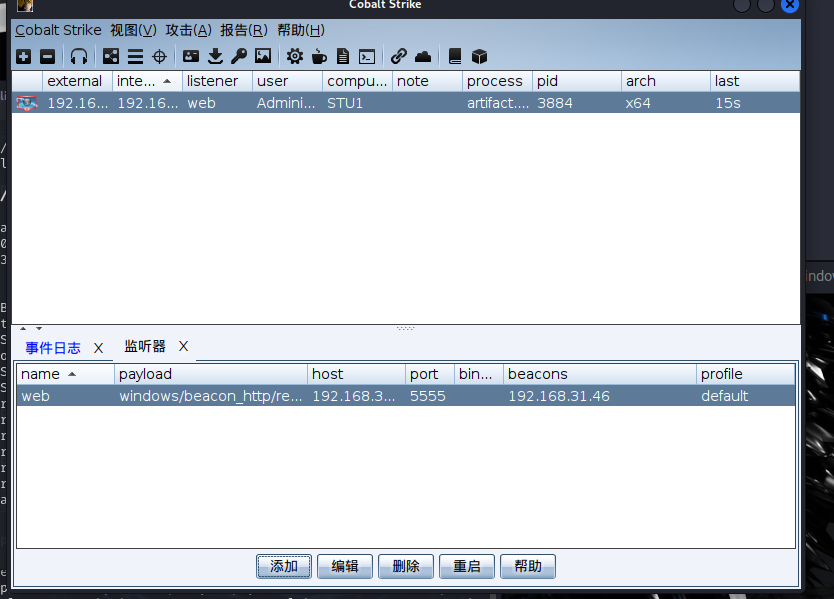Sort listeners by host column

[x=357, y=374]
